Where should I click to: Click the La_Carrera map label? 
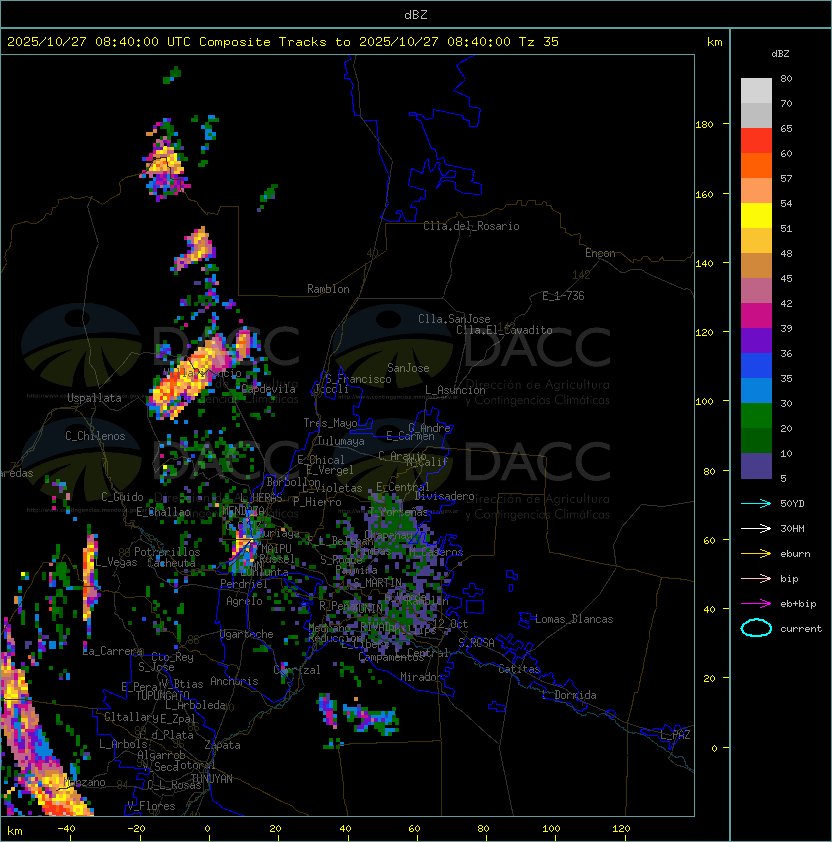pos(113,651)
